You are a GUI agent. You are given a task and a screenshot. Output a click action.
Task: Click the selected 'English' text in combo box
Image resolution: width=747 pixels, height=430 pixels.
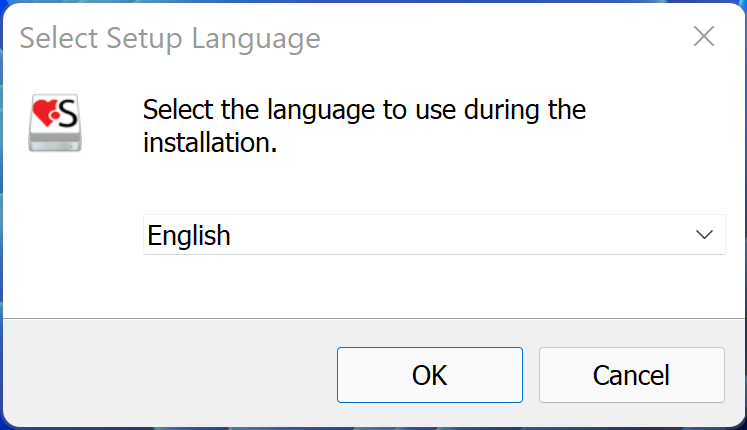coord(189,236)
